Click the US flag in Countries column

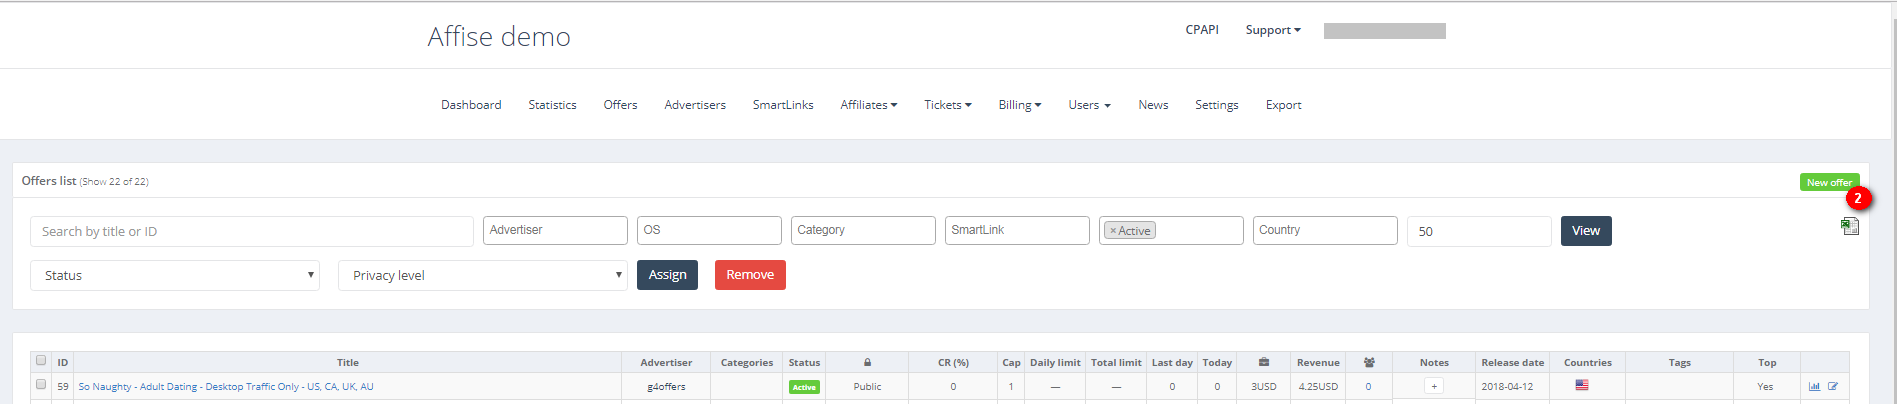[1582, 385]
